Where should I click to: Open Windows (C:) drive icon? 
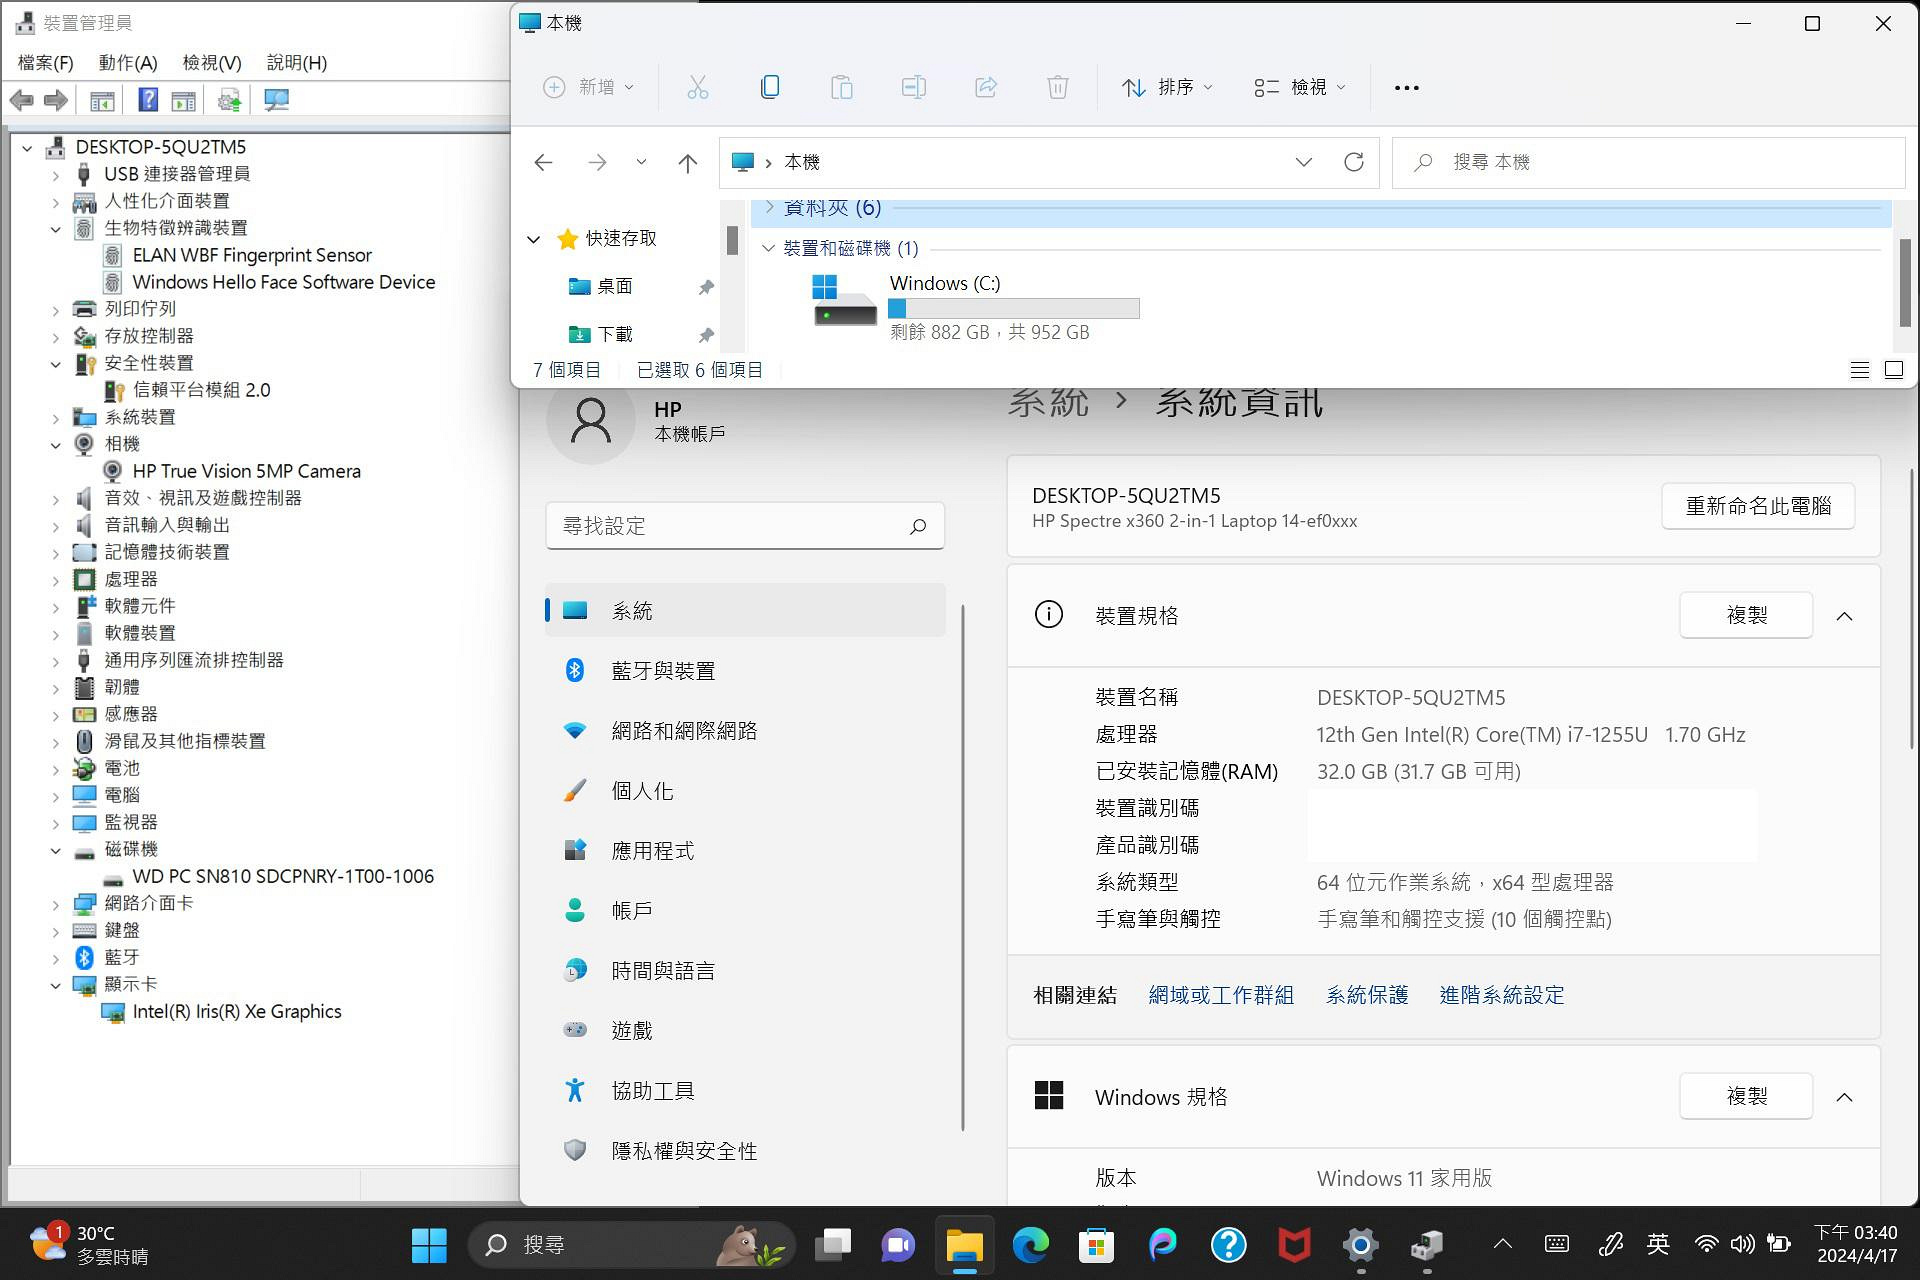844,300
